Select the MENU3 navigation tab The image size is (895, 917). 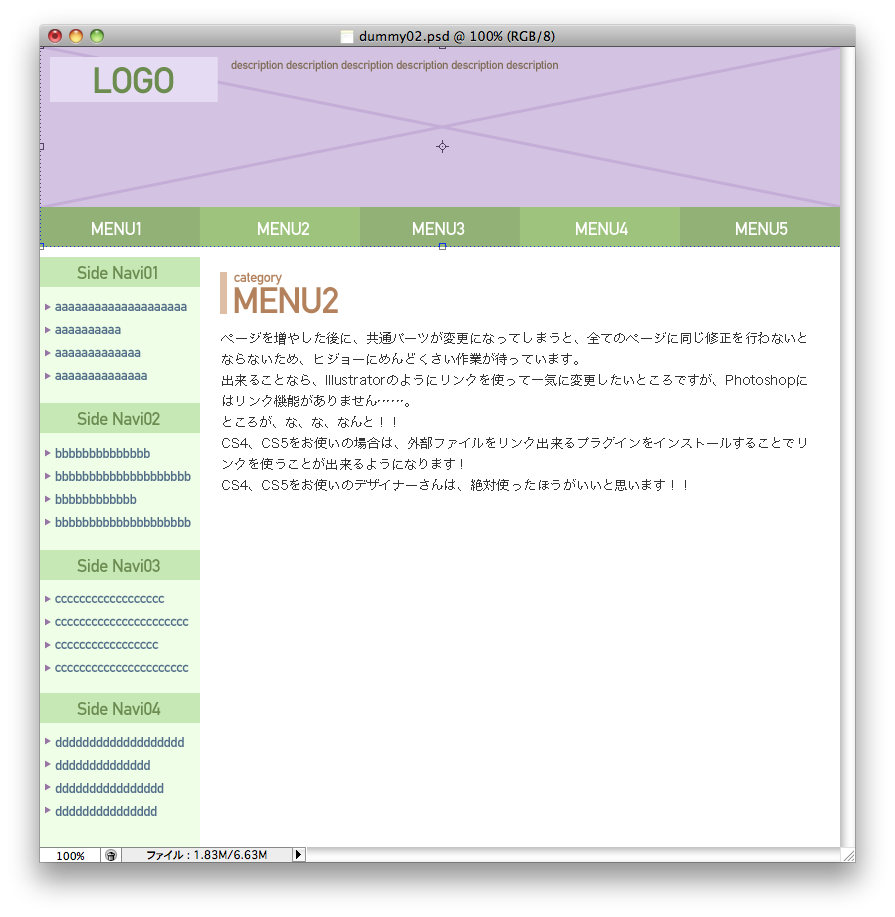pos(438,228)
